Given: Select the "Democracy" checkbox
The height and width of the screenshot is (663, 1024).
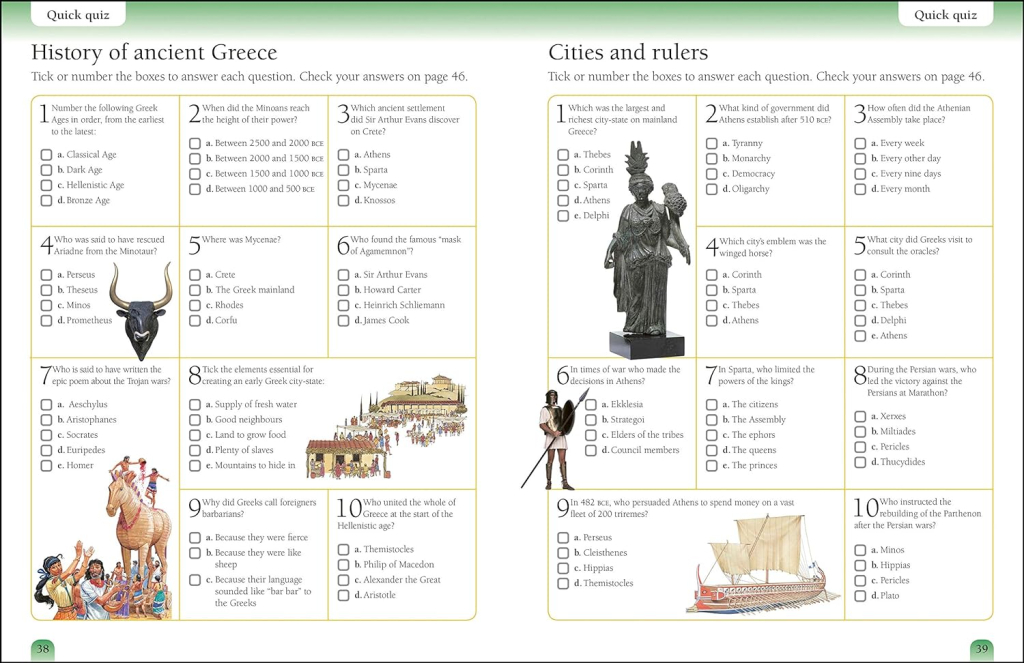Looking at the screenshot, I should pos(712,174).
